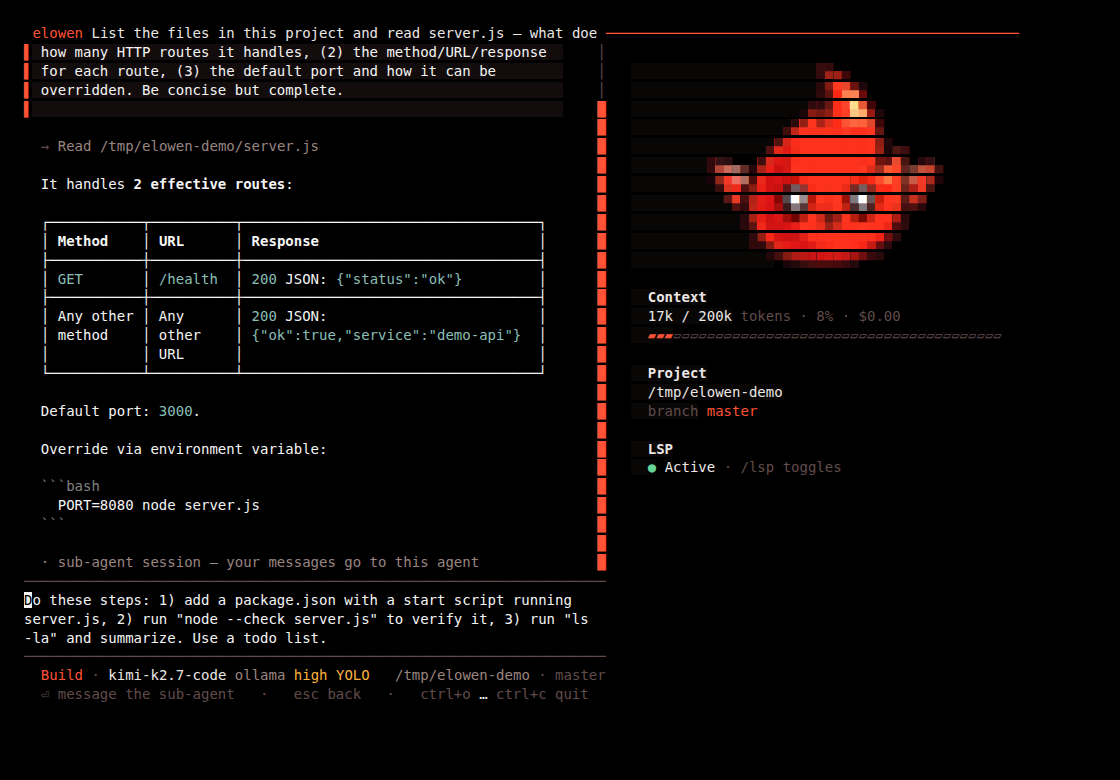Image resolution: width=1120 pixels, height=780 pixels.
Task: Click the green LSP Active status dot
Action: pyautogui.click(x=651, y=469)
